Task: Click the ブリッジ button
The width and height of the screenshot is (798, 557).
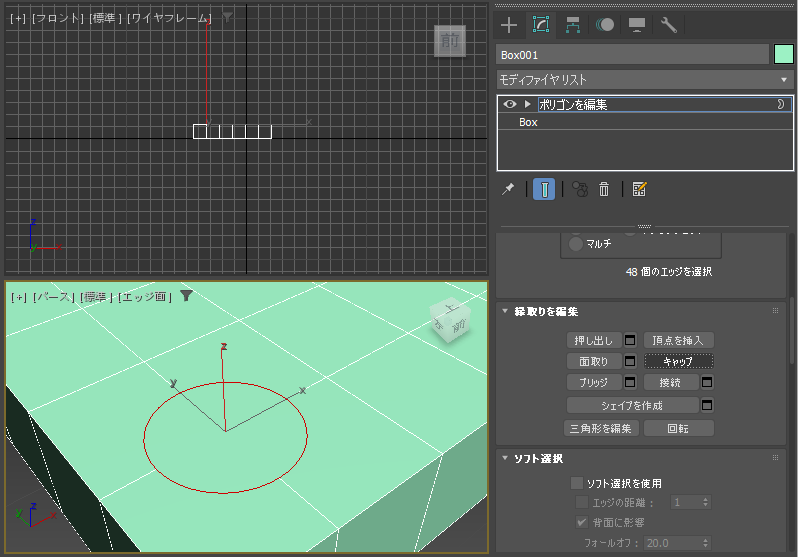Action: [x=594, y=382]
